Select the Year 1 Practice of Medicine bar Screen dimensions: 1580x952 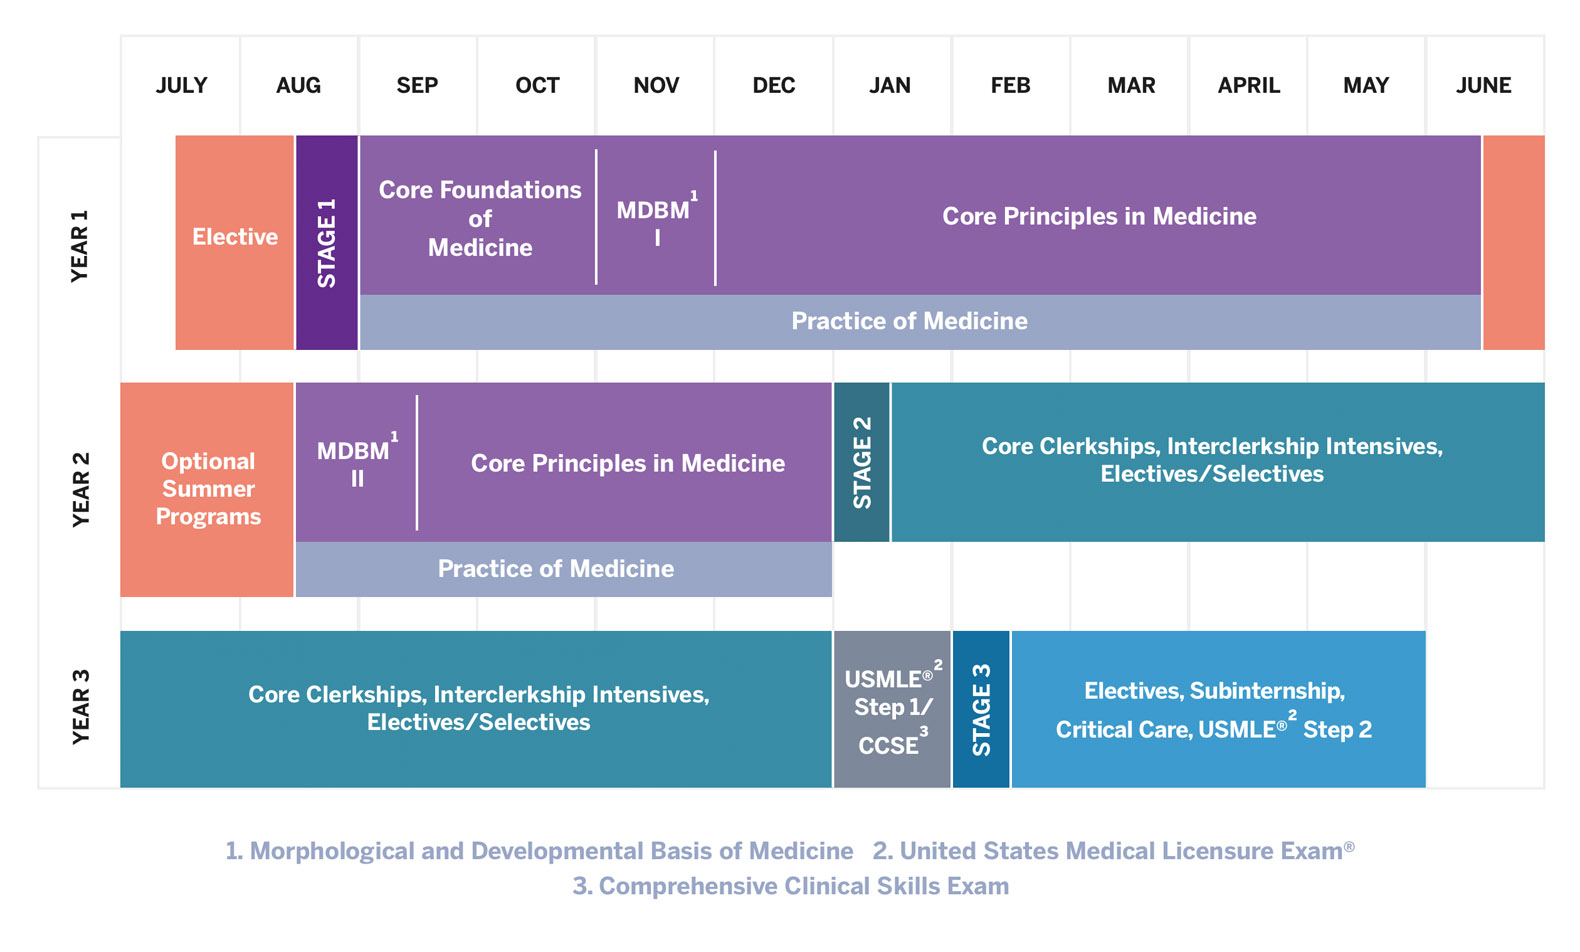[909, 321]
